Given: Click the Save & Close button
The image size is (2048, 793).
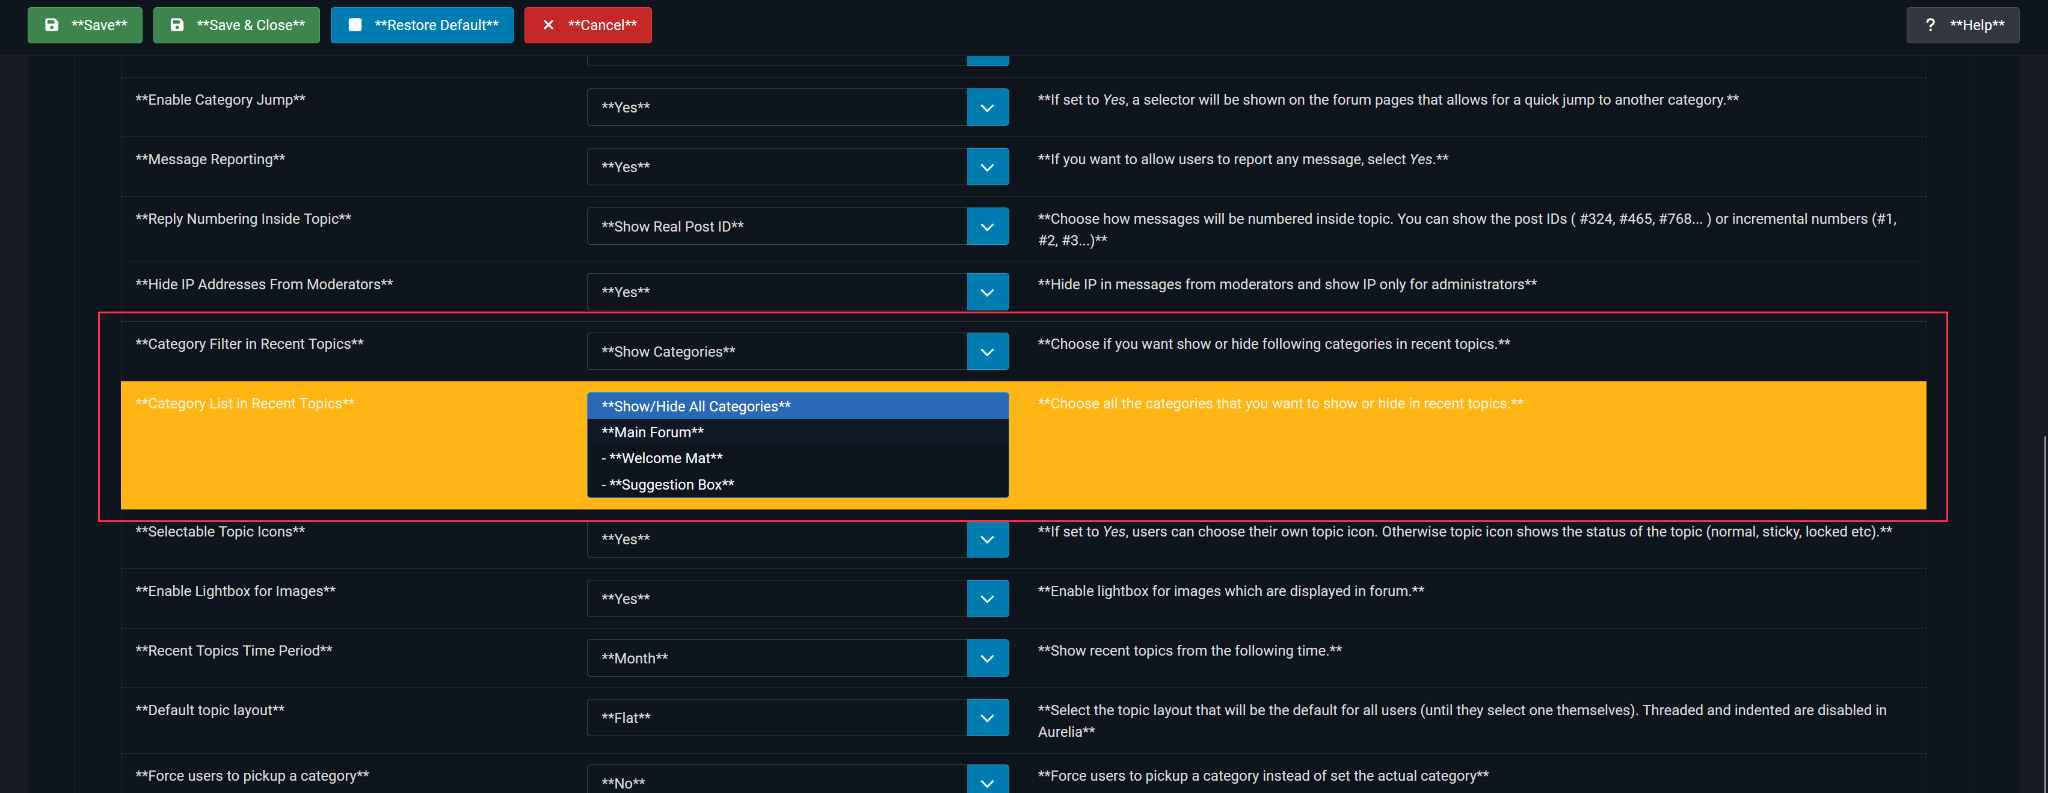Looking at the screenshot, I should click(236, 25).
